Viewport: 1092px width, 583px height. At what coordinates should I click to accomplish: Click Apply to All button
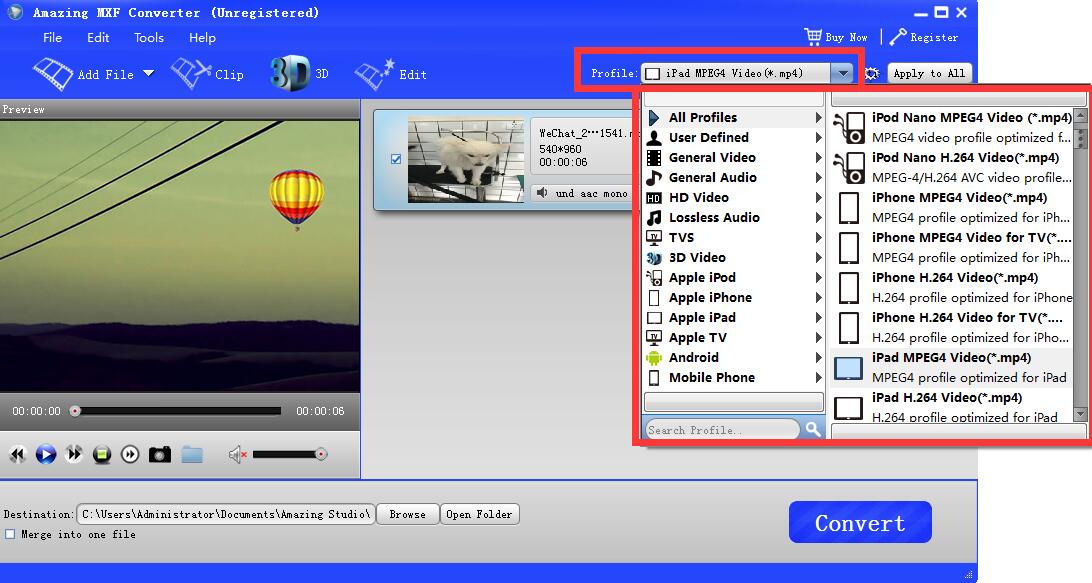[x=929, y=73]
